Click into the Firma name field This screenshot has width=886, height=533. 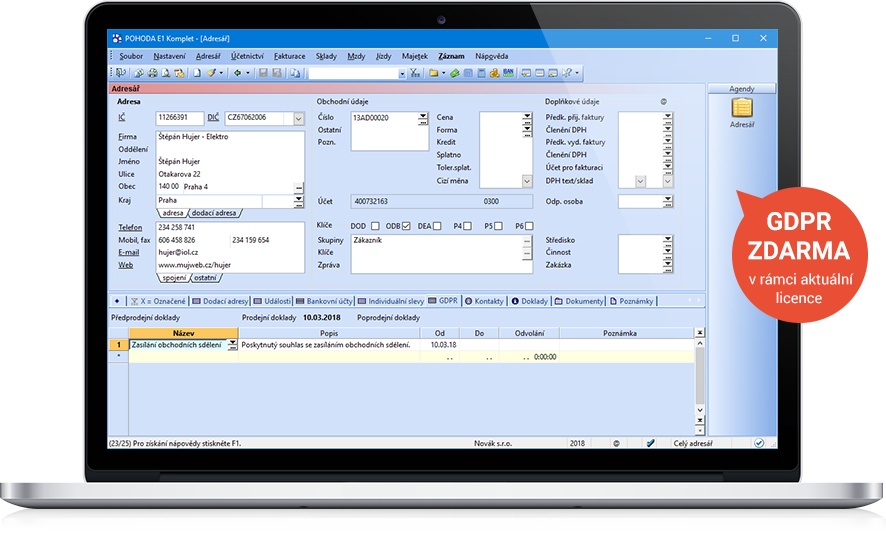[x=229, y=136]
